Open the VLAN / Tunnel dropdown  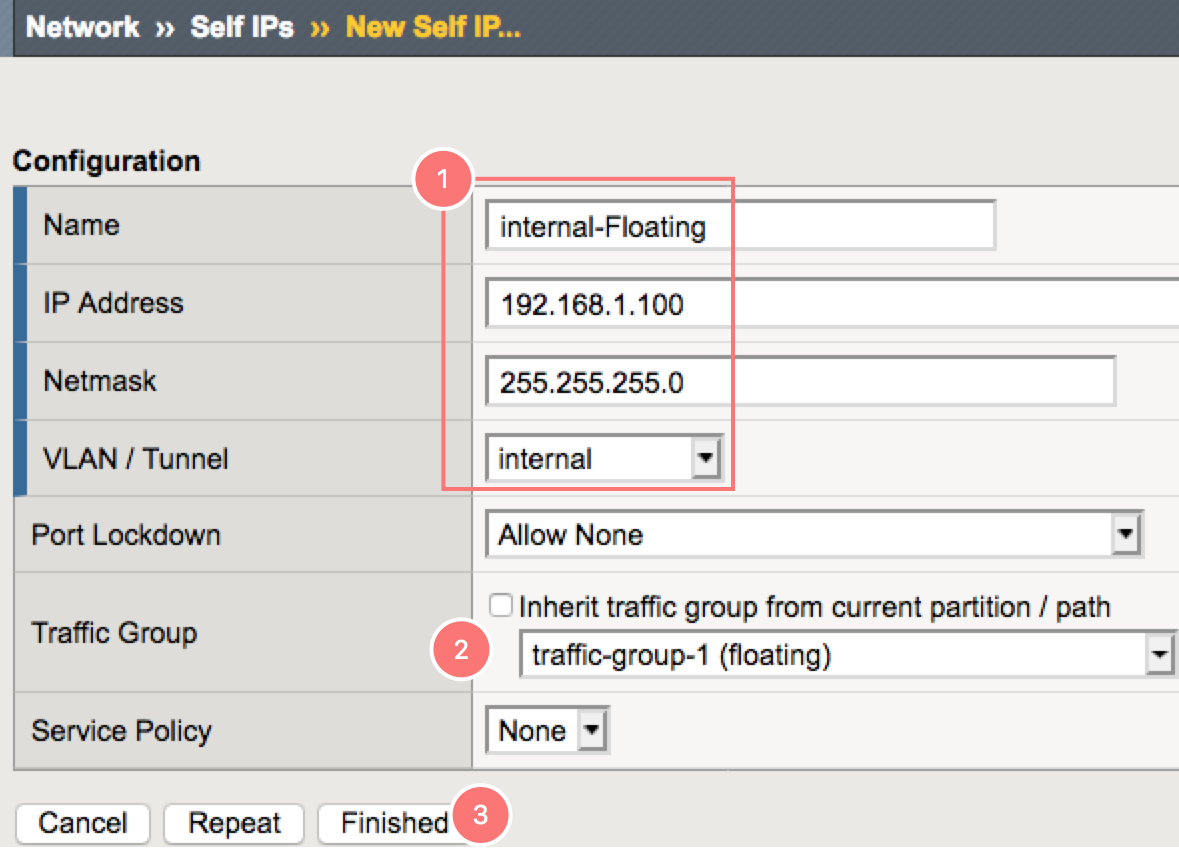(x=603, y=459)
